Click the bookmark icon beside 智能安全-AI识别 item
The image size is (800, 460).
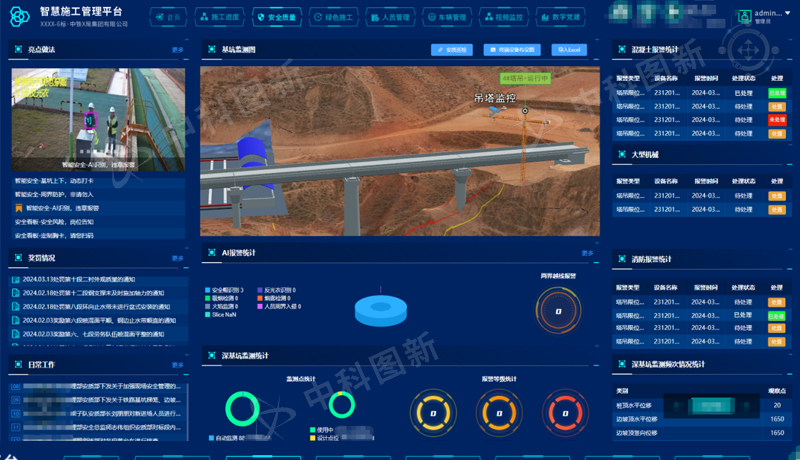tap(18, 208)
